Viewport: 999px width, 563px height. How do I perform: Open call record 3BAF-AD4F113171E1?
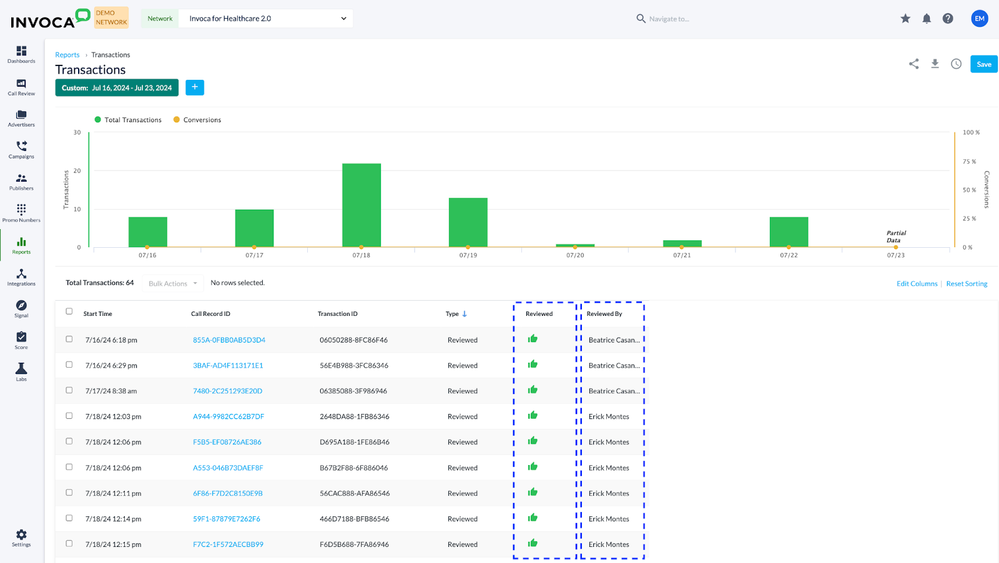227,366
